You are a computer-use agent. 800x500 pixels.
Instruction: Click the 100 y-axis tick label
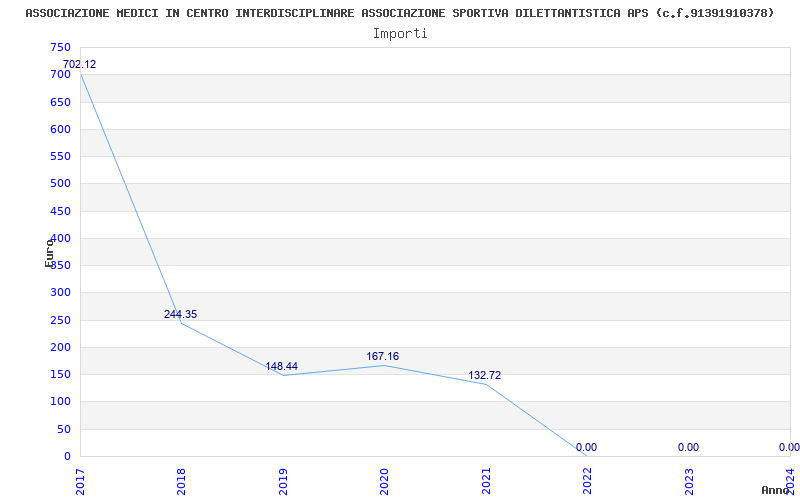point(60,402)
